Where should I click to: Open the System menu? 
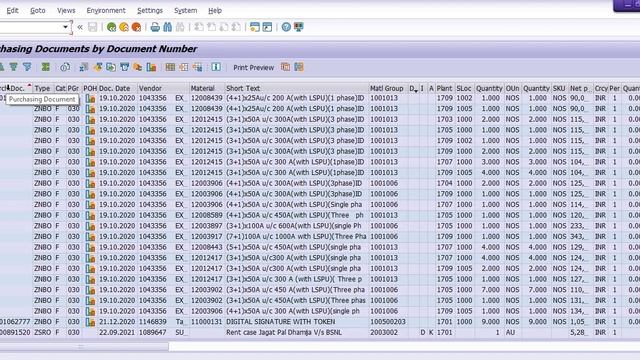click(185, 11)
